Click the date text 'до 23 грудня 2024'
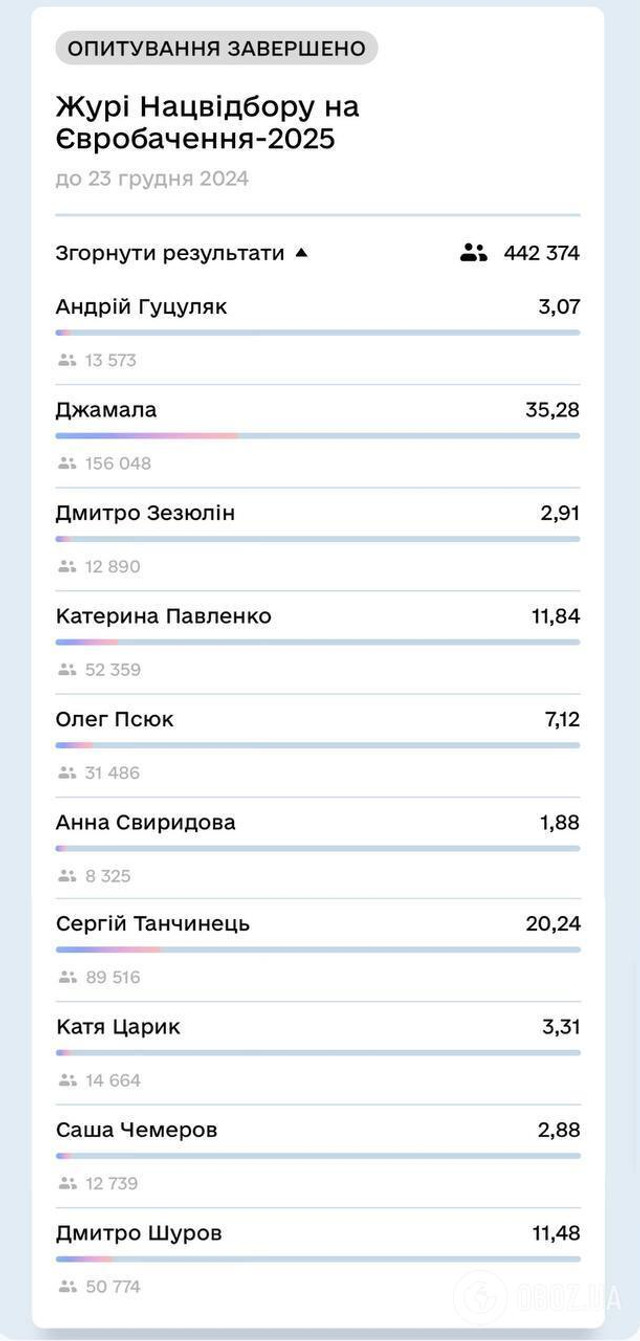 (151, 178)
